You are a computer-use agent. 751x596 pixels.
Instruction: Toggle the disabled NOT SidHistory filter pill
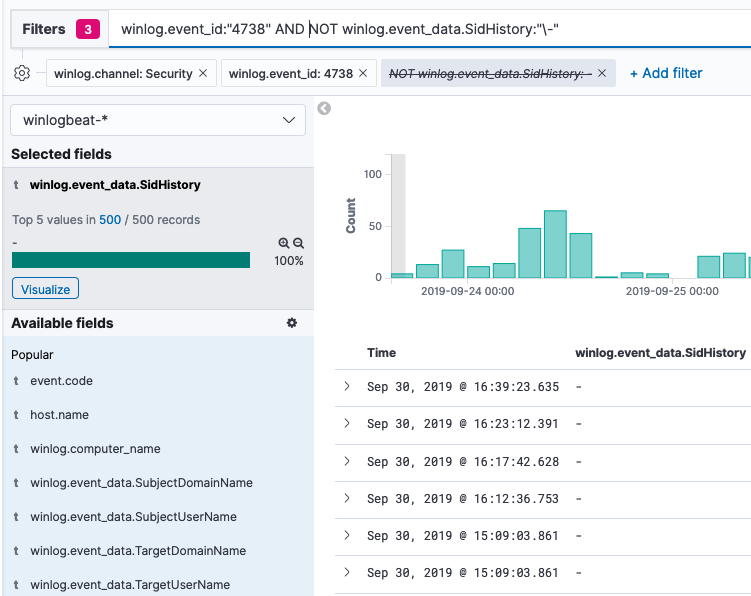pos(490,73)
